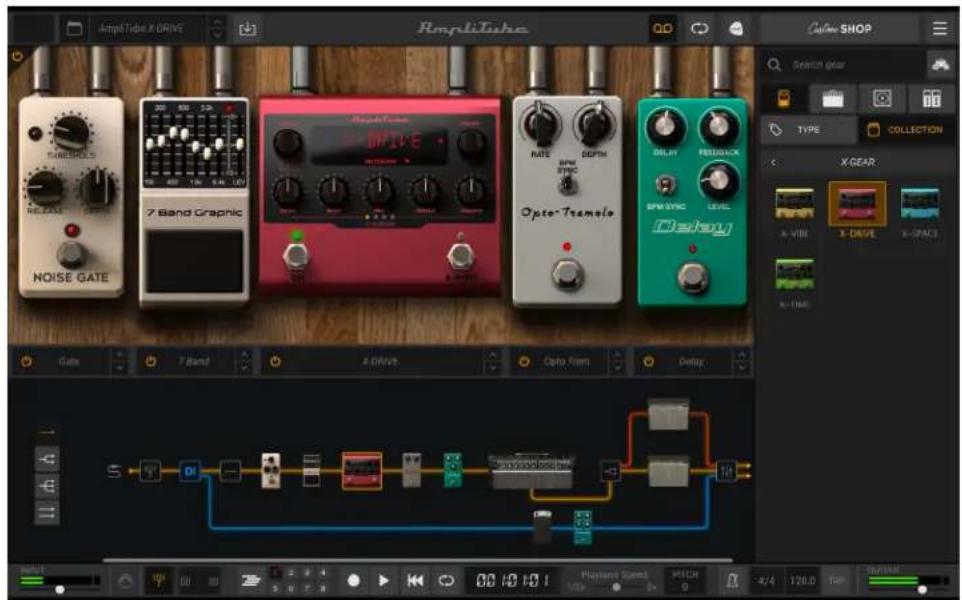Open the live mode icon in header

(x=736, y=29)
